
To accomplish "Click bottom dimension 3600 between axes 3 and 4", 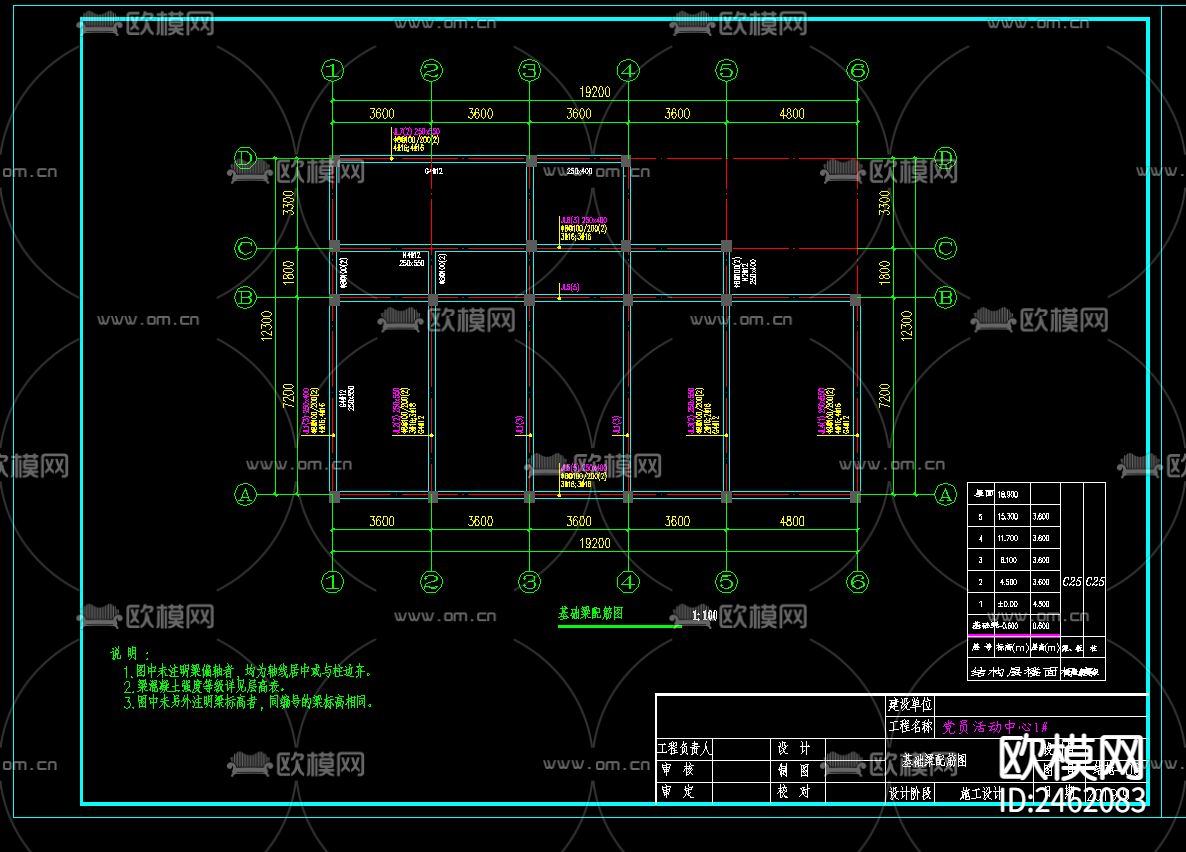I will tap(579, 521).
